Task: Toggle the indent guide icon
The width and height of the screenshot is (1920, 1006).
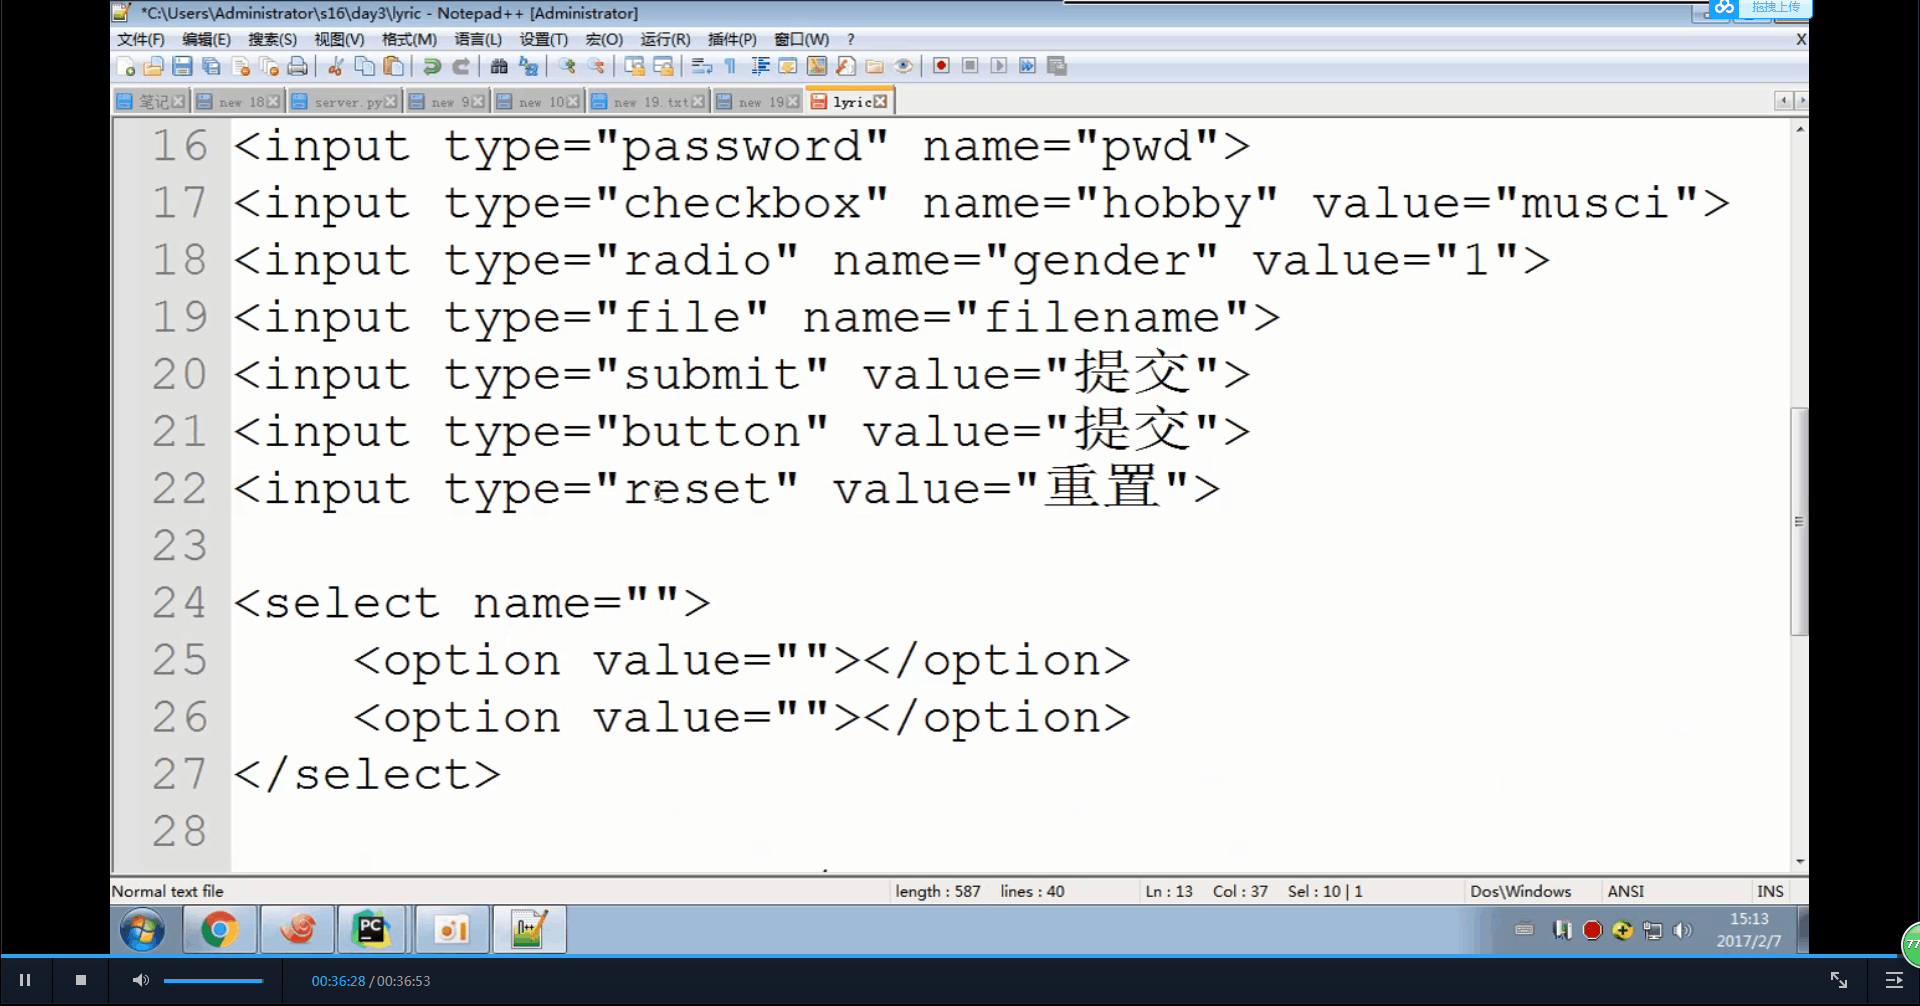Action: coord(760,66)
